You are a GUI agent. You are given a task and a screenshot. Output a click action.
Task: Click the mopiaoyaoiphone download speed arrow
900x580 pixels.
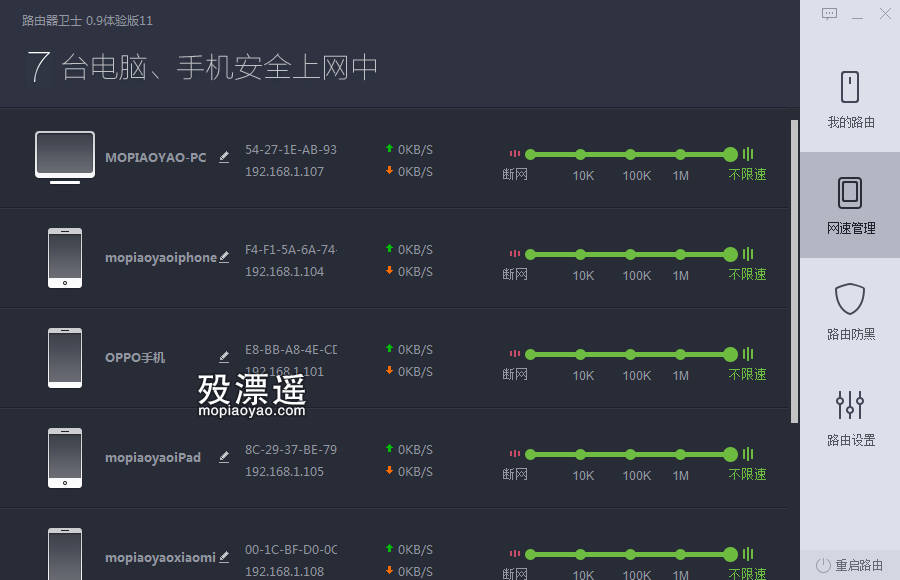click(x=389, y=270)
